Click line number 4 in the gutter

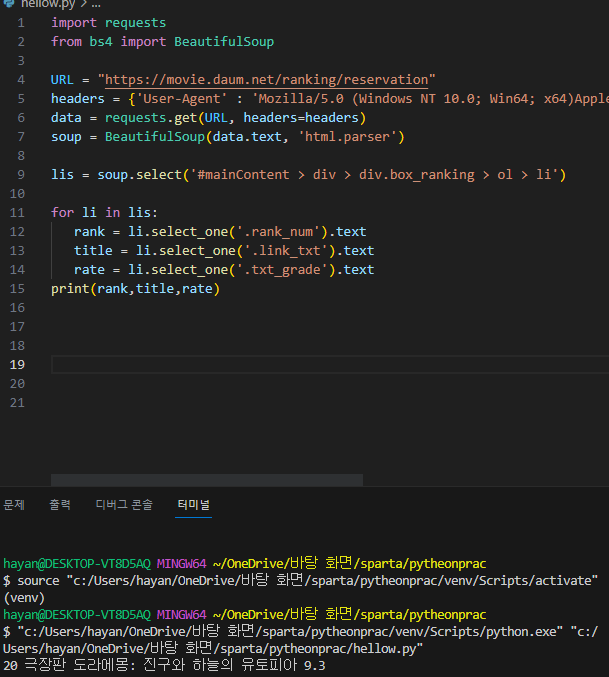coord(21,80)
